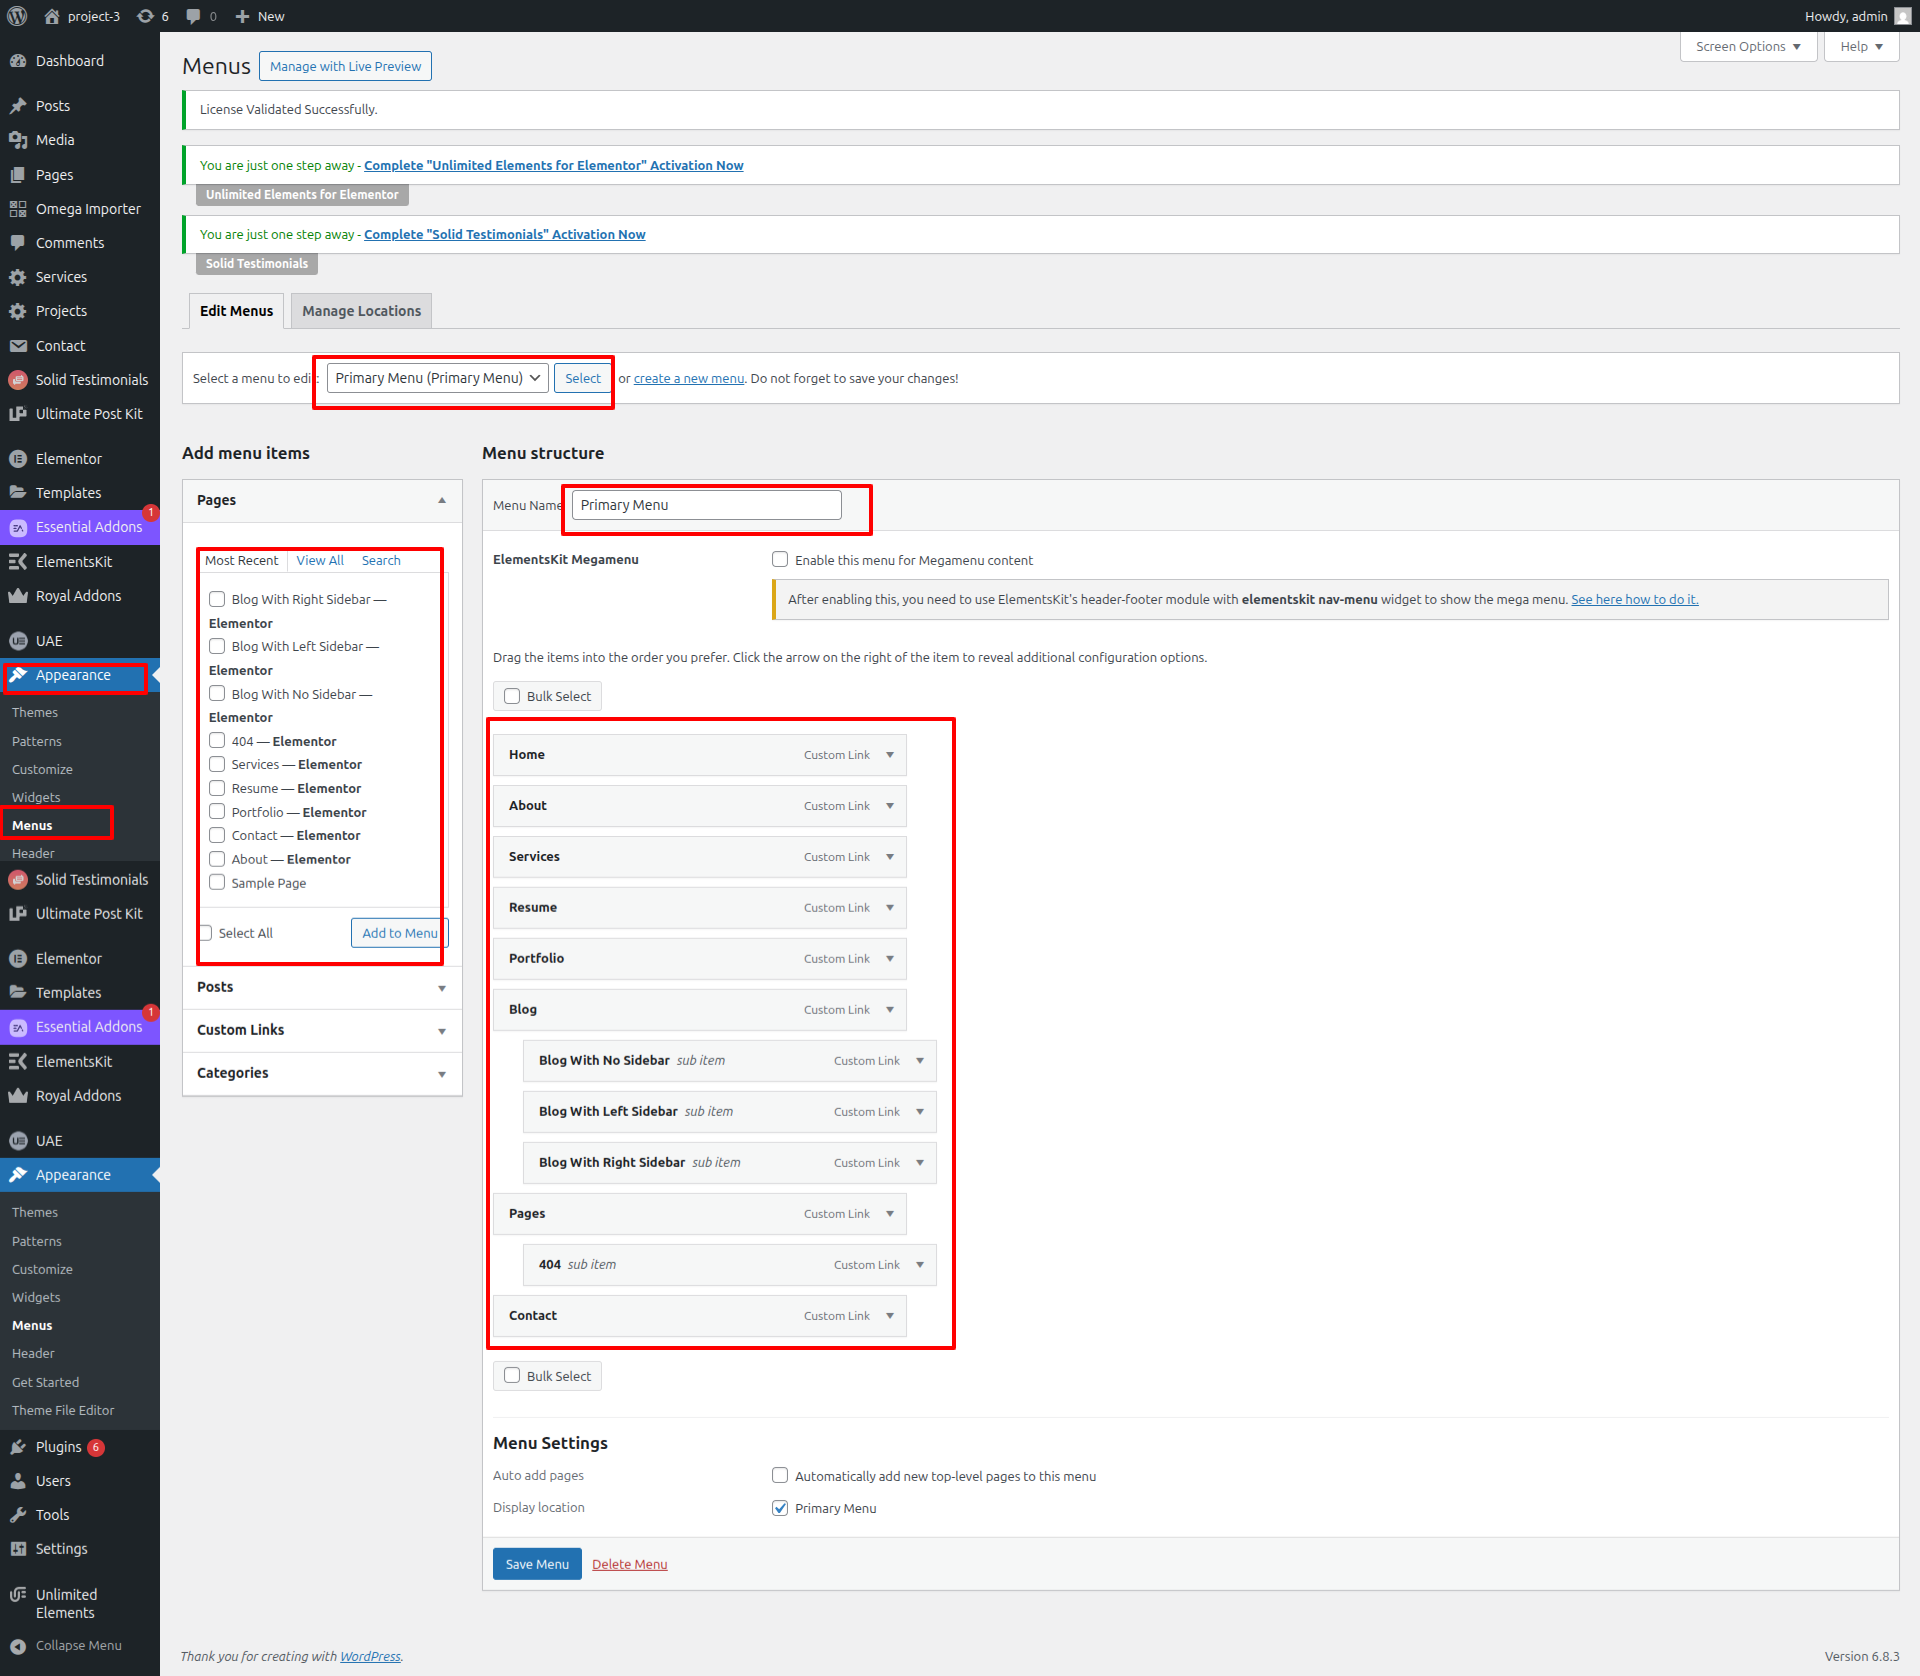Uncheck the Primary Menu display location
1920x1676 pixels.
point(780,1508)
